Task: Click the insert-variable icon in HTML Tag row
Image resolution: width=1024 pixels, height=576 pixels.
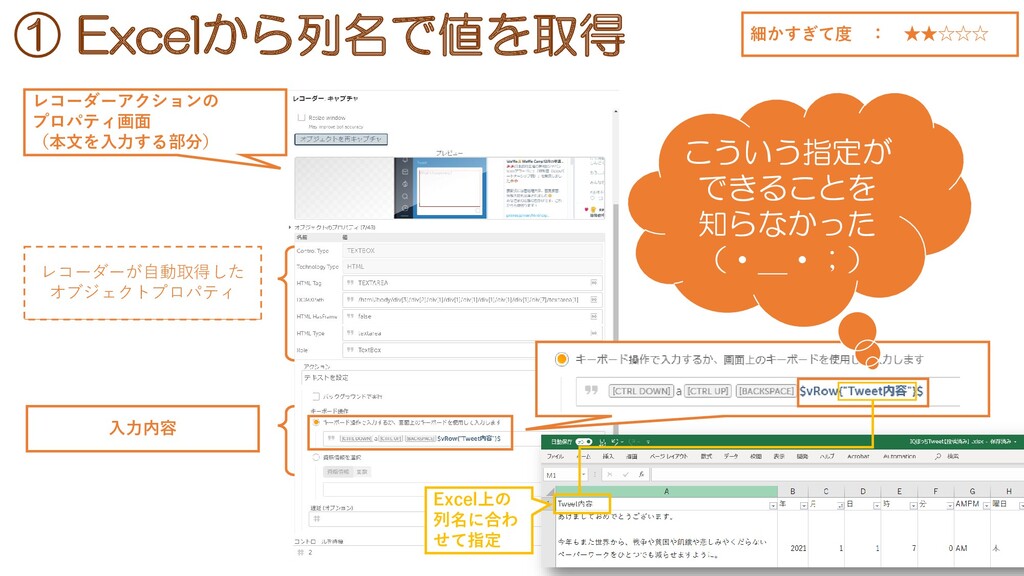Action: 594,283
